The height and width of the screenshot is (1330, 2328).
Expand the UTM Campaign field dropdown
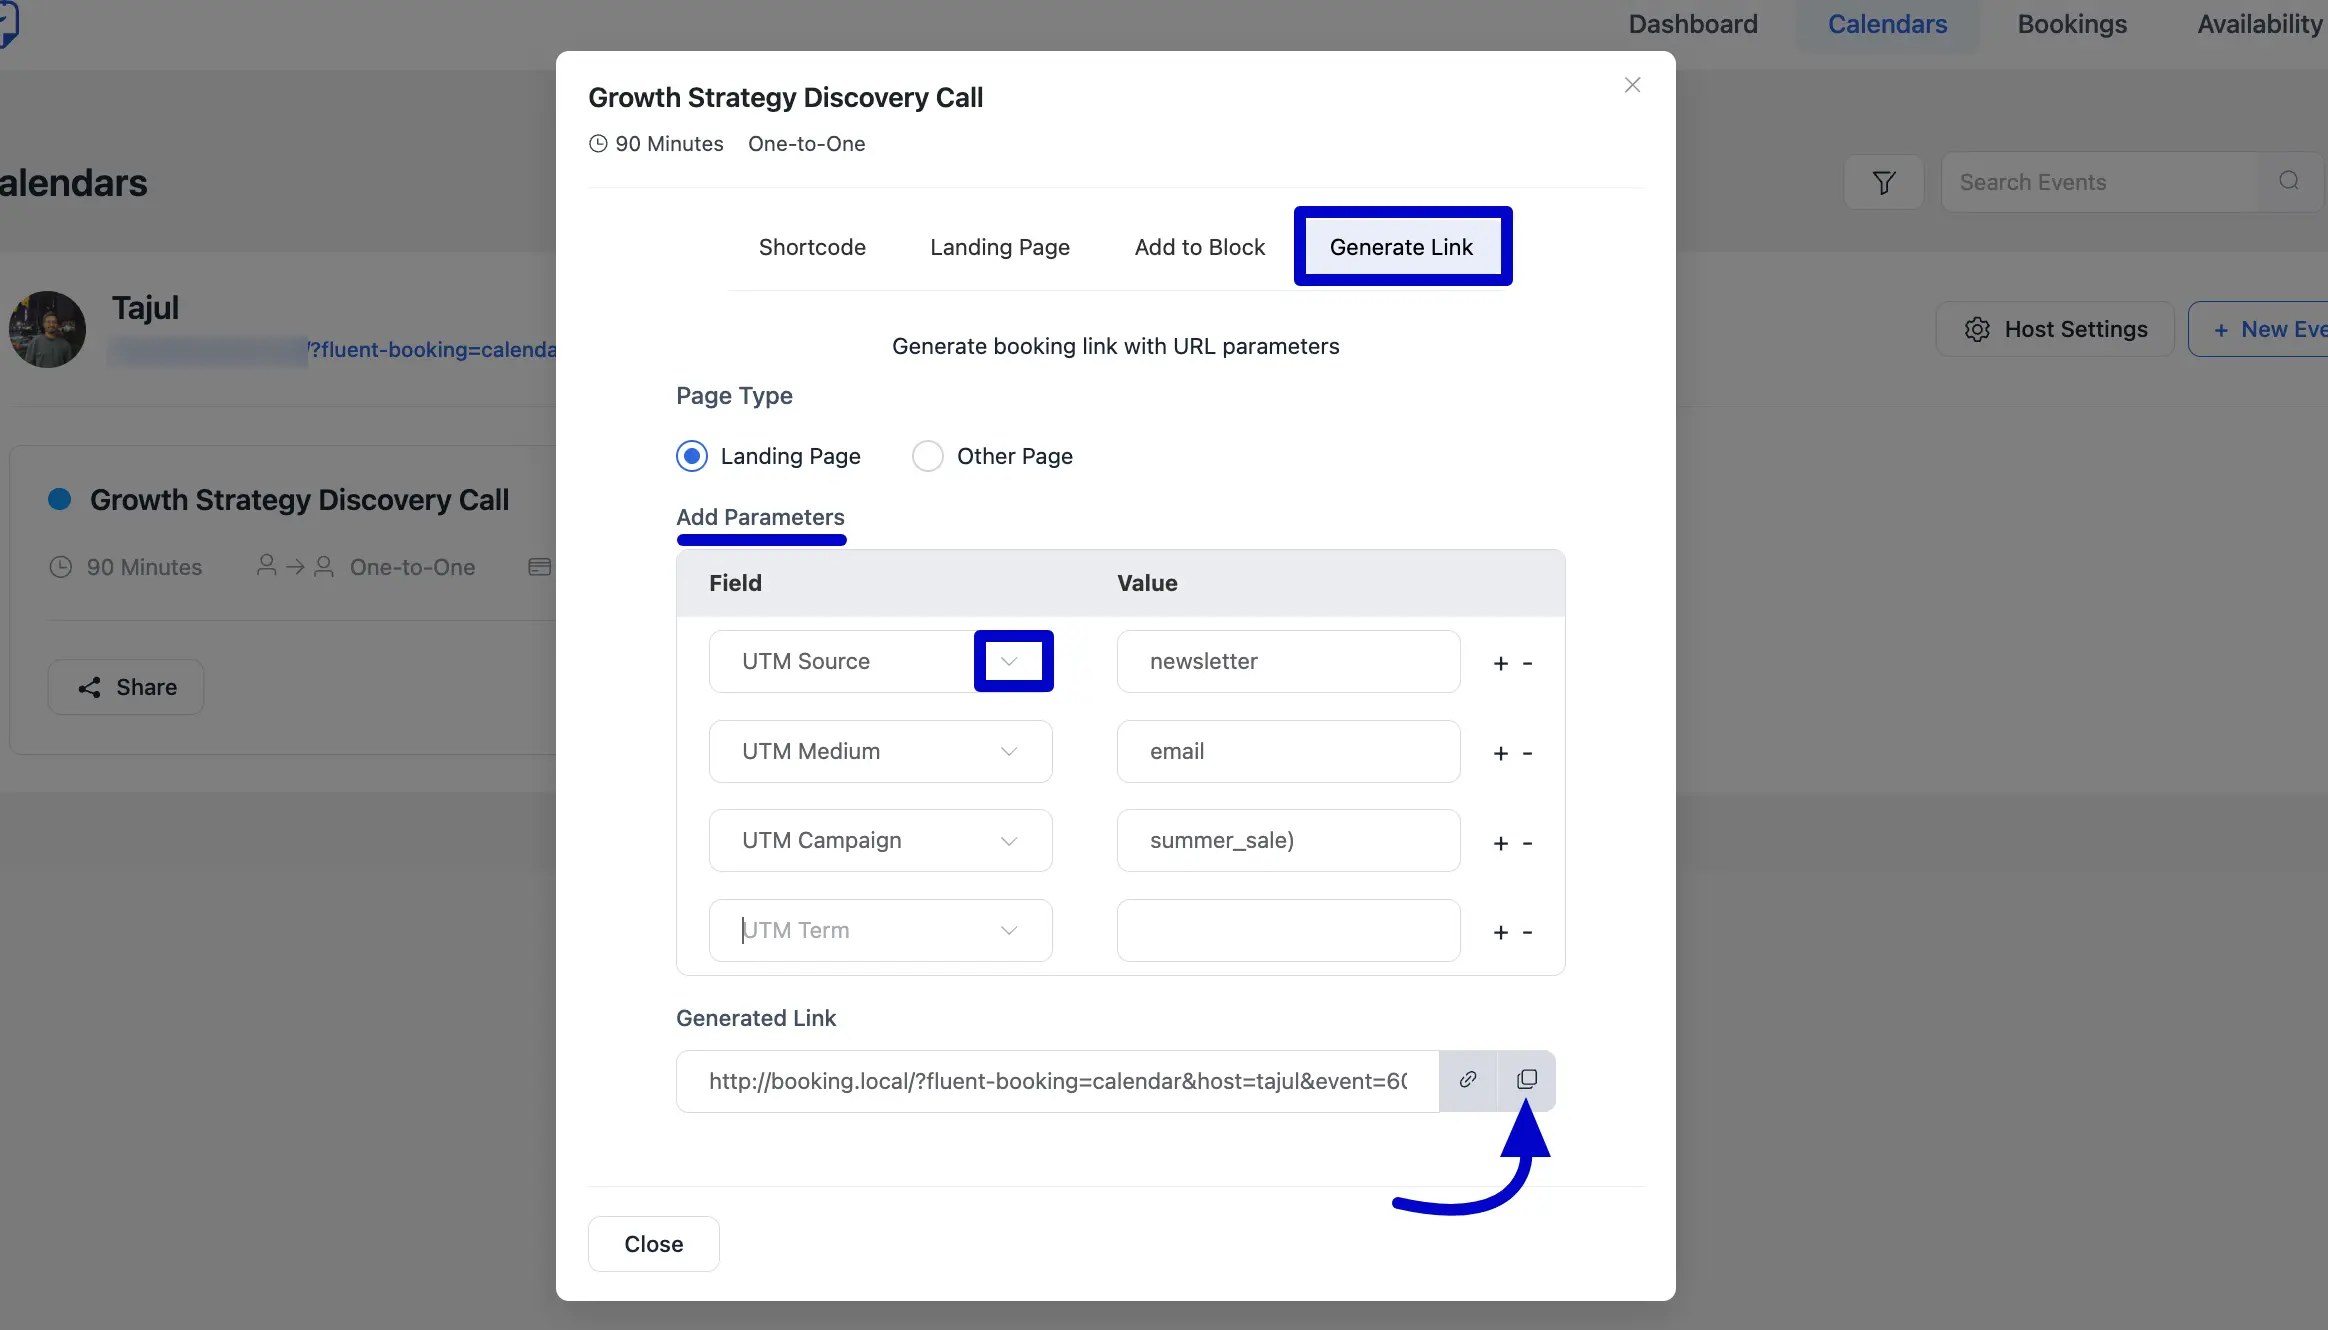tap(1009, 841)
